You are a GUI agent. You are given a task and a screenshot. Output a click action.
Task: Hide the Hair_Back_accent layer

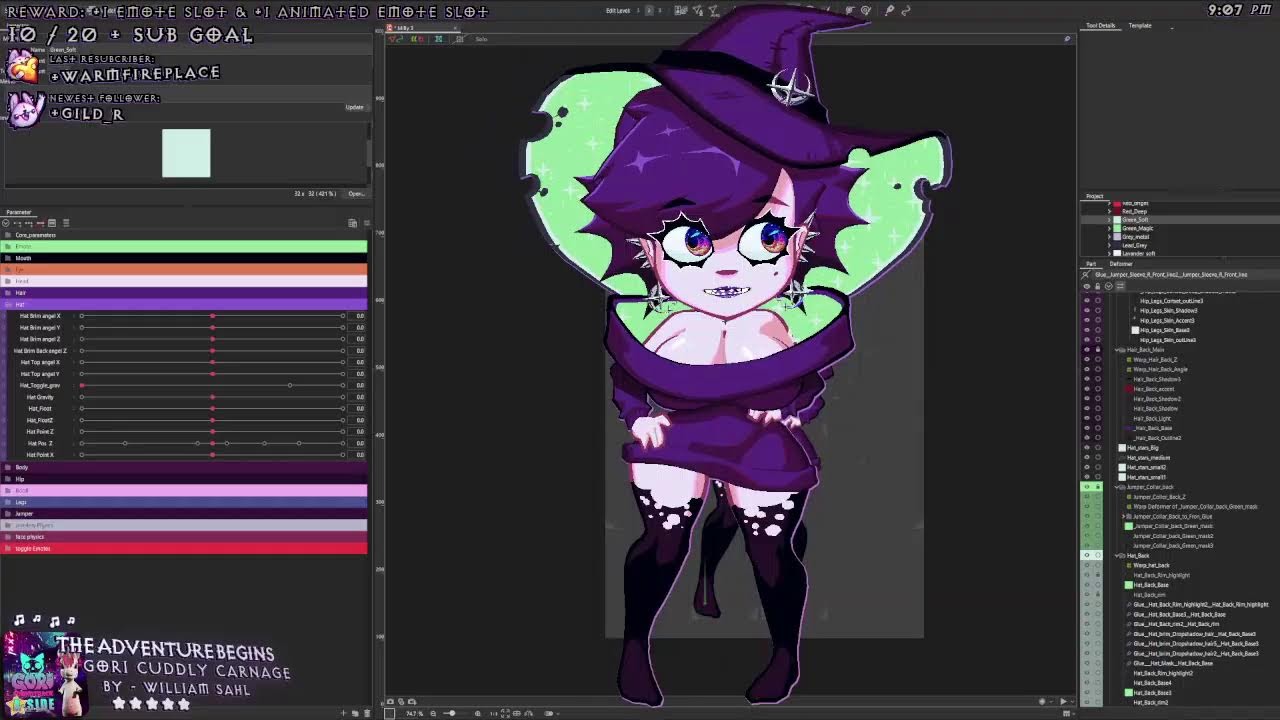coord(1087,389)
